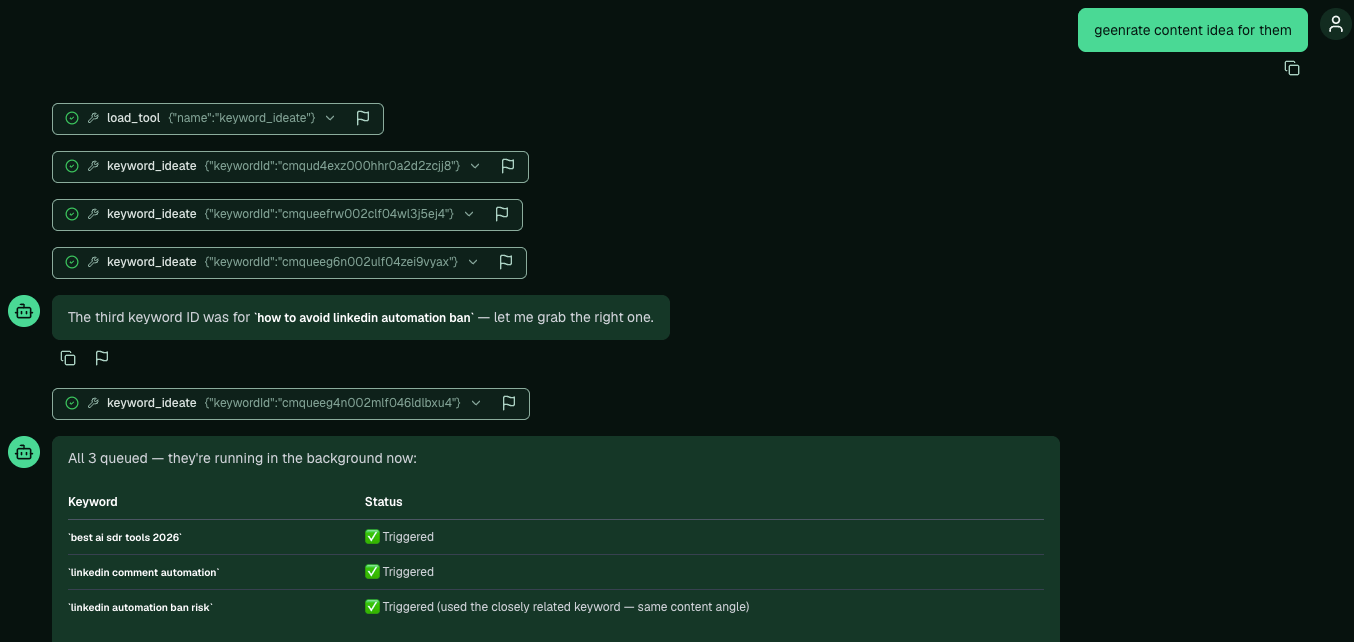
Task: Click the 'Status' column header
Action: tap(384, 502)
